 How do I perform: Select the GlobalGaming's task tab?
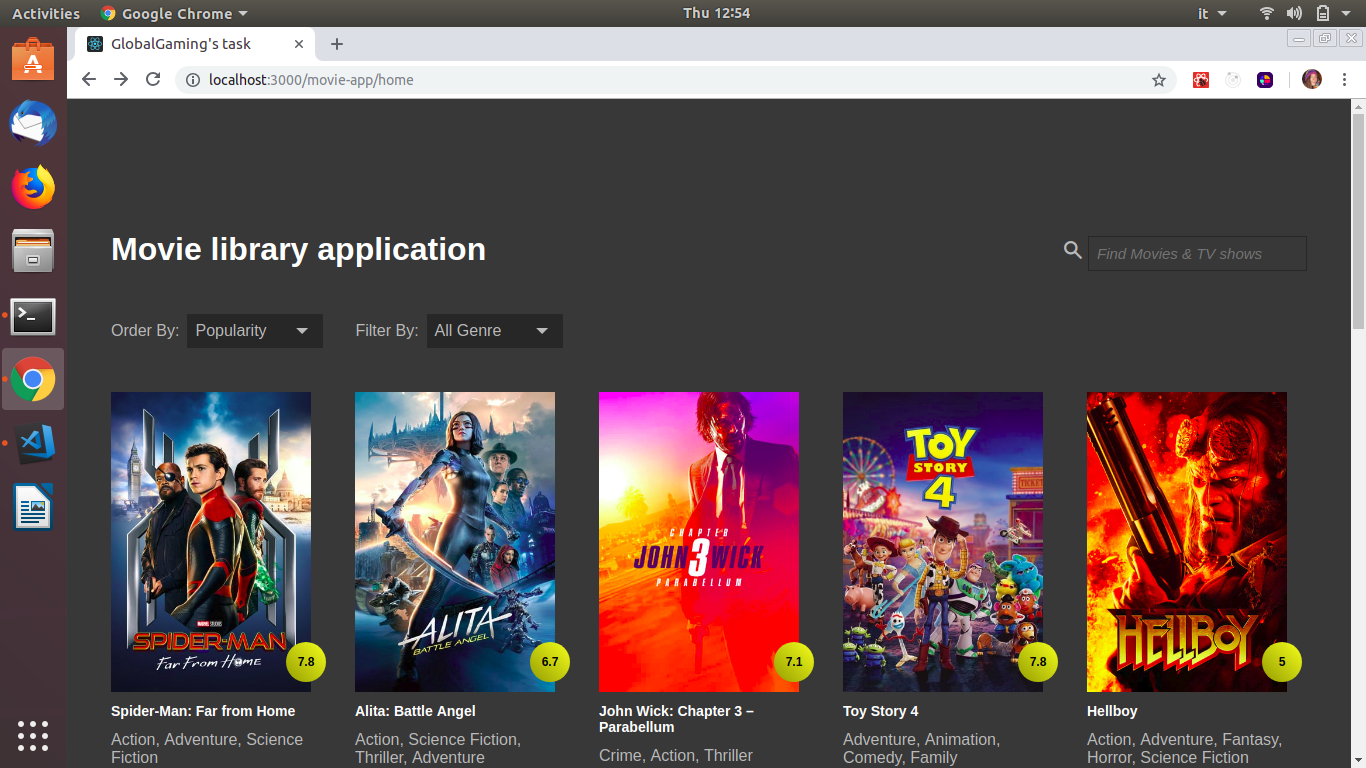(x=190, y=44)
